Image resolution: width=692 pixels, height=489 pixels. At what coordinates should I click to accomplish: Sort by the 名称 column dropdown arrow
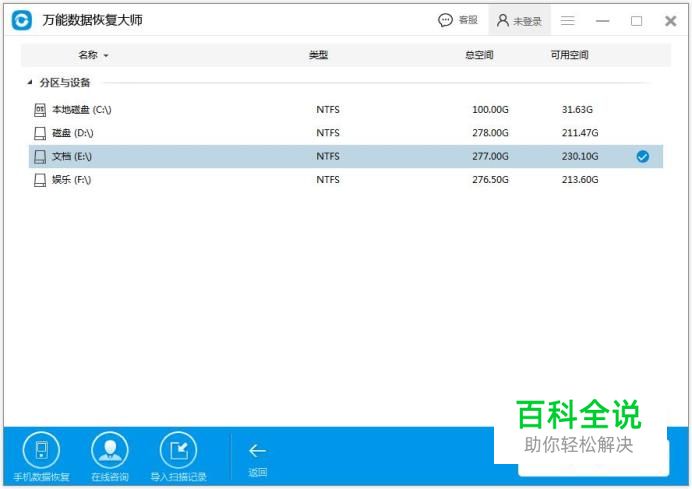coord(106,56)
